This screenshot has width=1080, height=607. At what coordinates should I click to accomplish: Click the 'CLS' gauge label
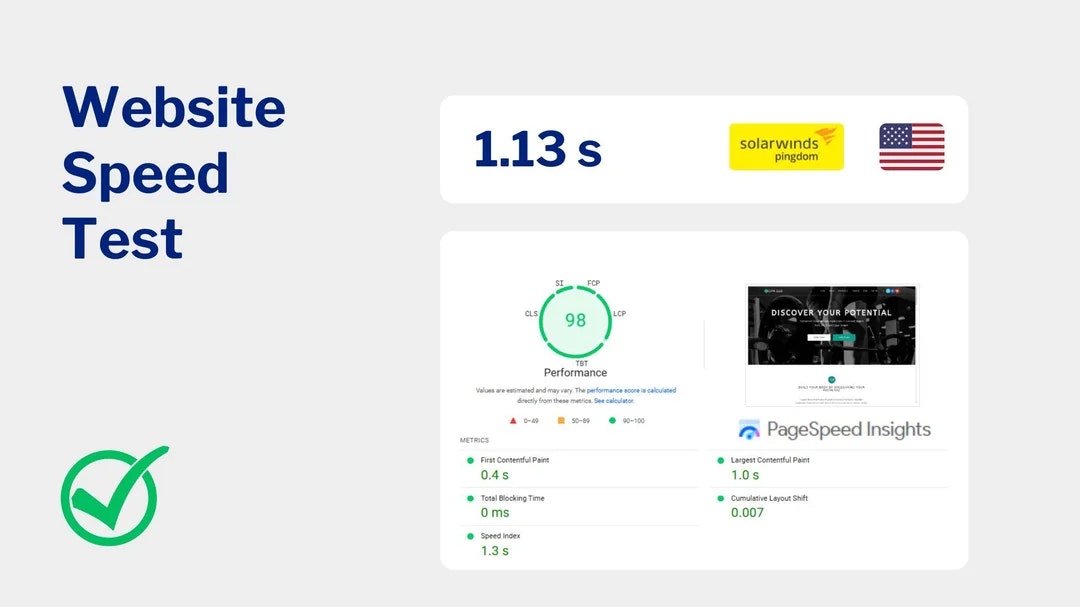point(531,313)
